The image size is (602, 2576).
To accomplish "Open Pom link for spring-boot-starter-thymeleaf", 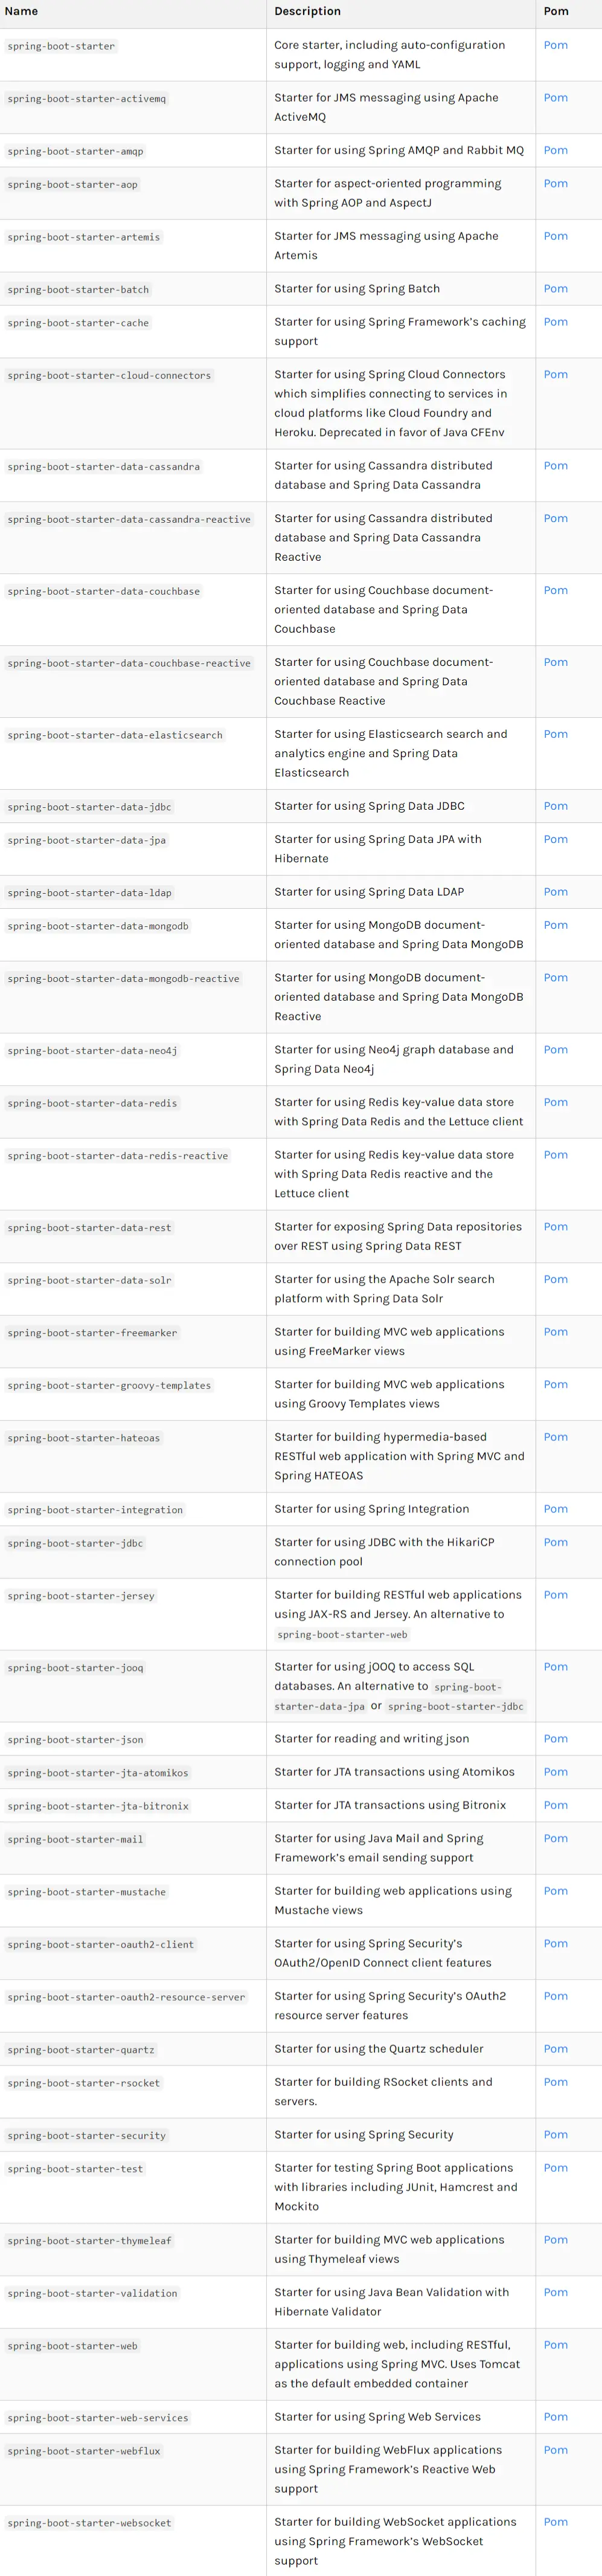I will (x=555, y=2241).
